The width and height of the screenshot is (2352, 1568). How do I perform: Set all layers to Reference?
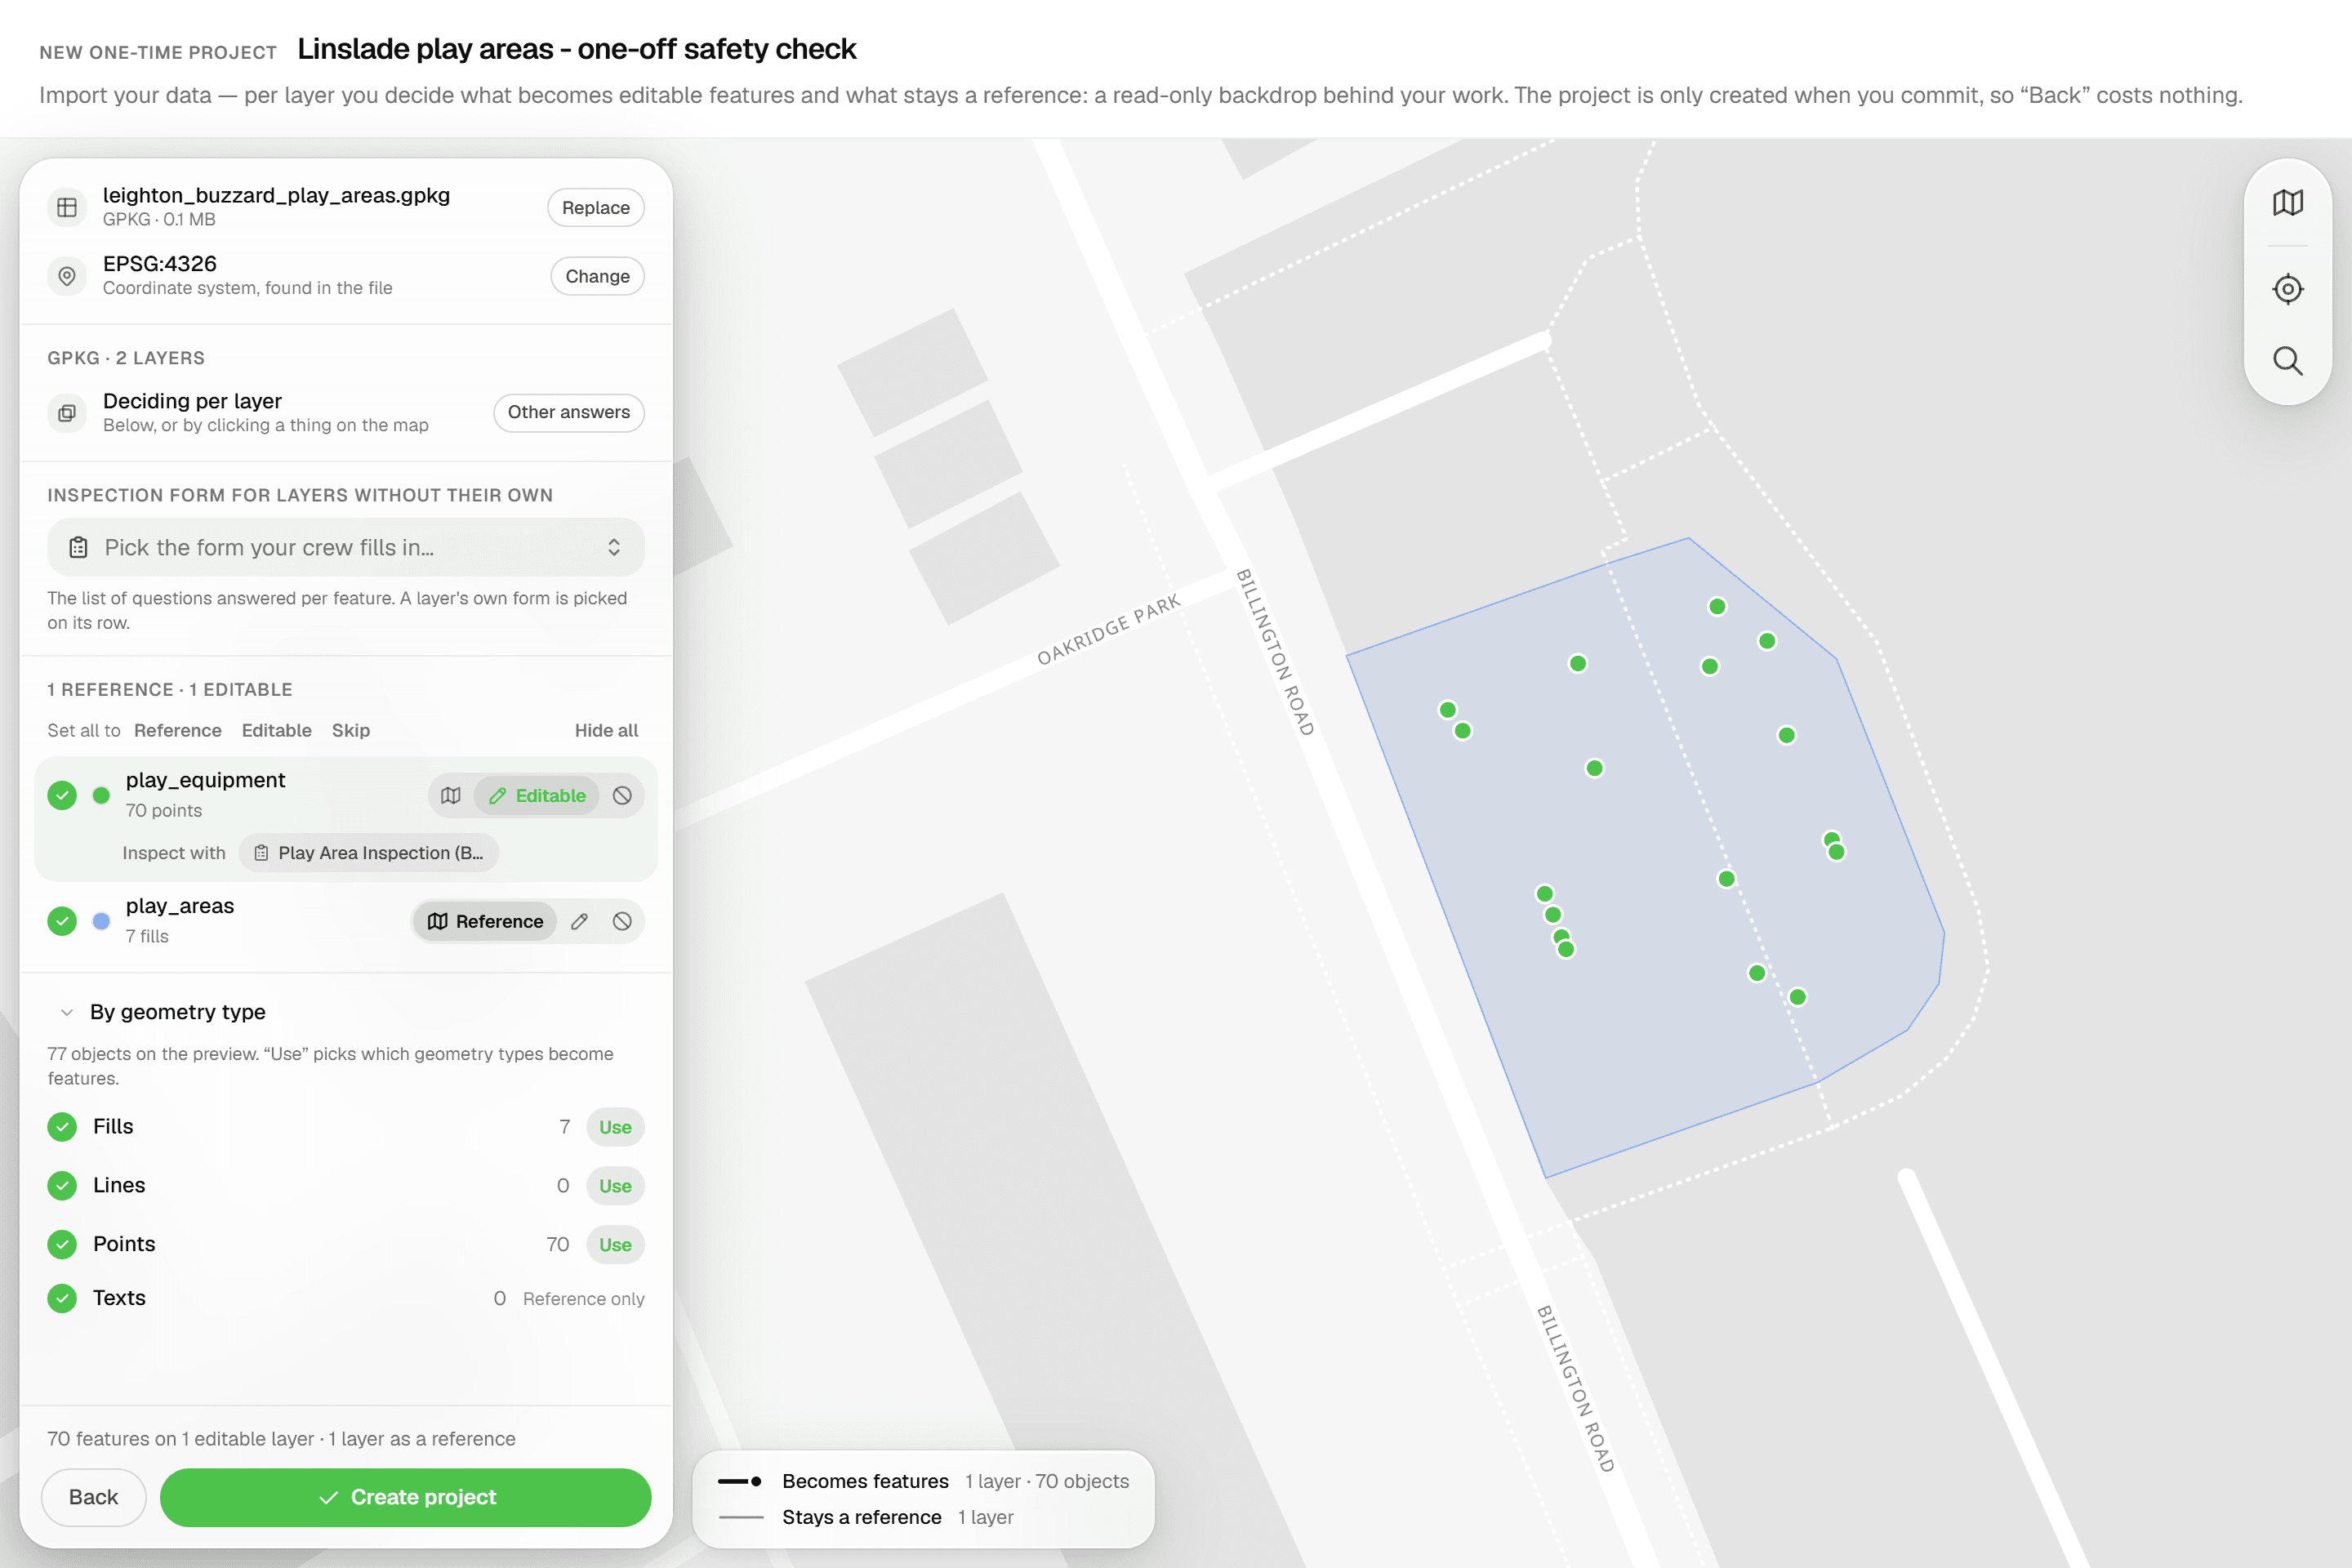point(178,731)
